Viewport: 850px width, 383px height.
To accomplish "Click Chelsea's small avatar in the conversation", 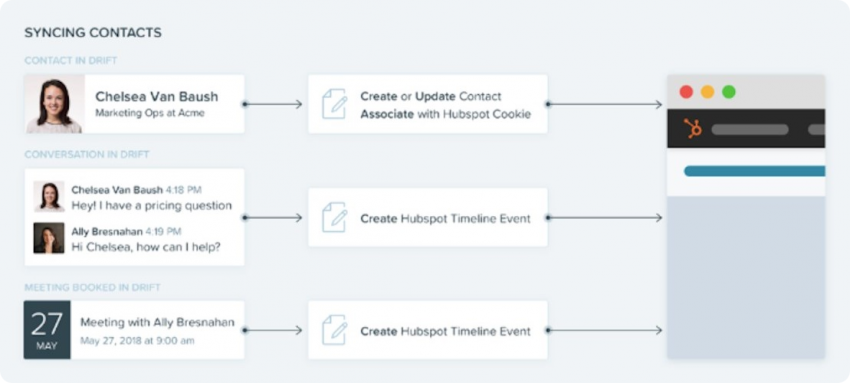I will tap(49, 196).
